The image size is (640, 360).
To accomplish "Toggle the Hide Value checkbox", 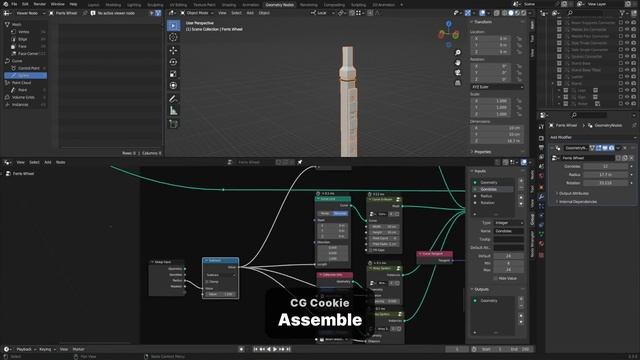I will 496,278.
